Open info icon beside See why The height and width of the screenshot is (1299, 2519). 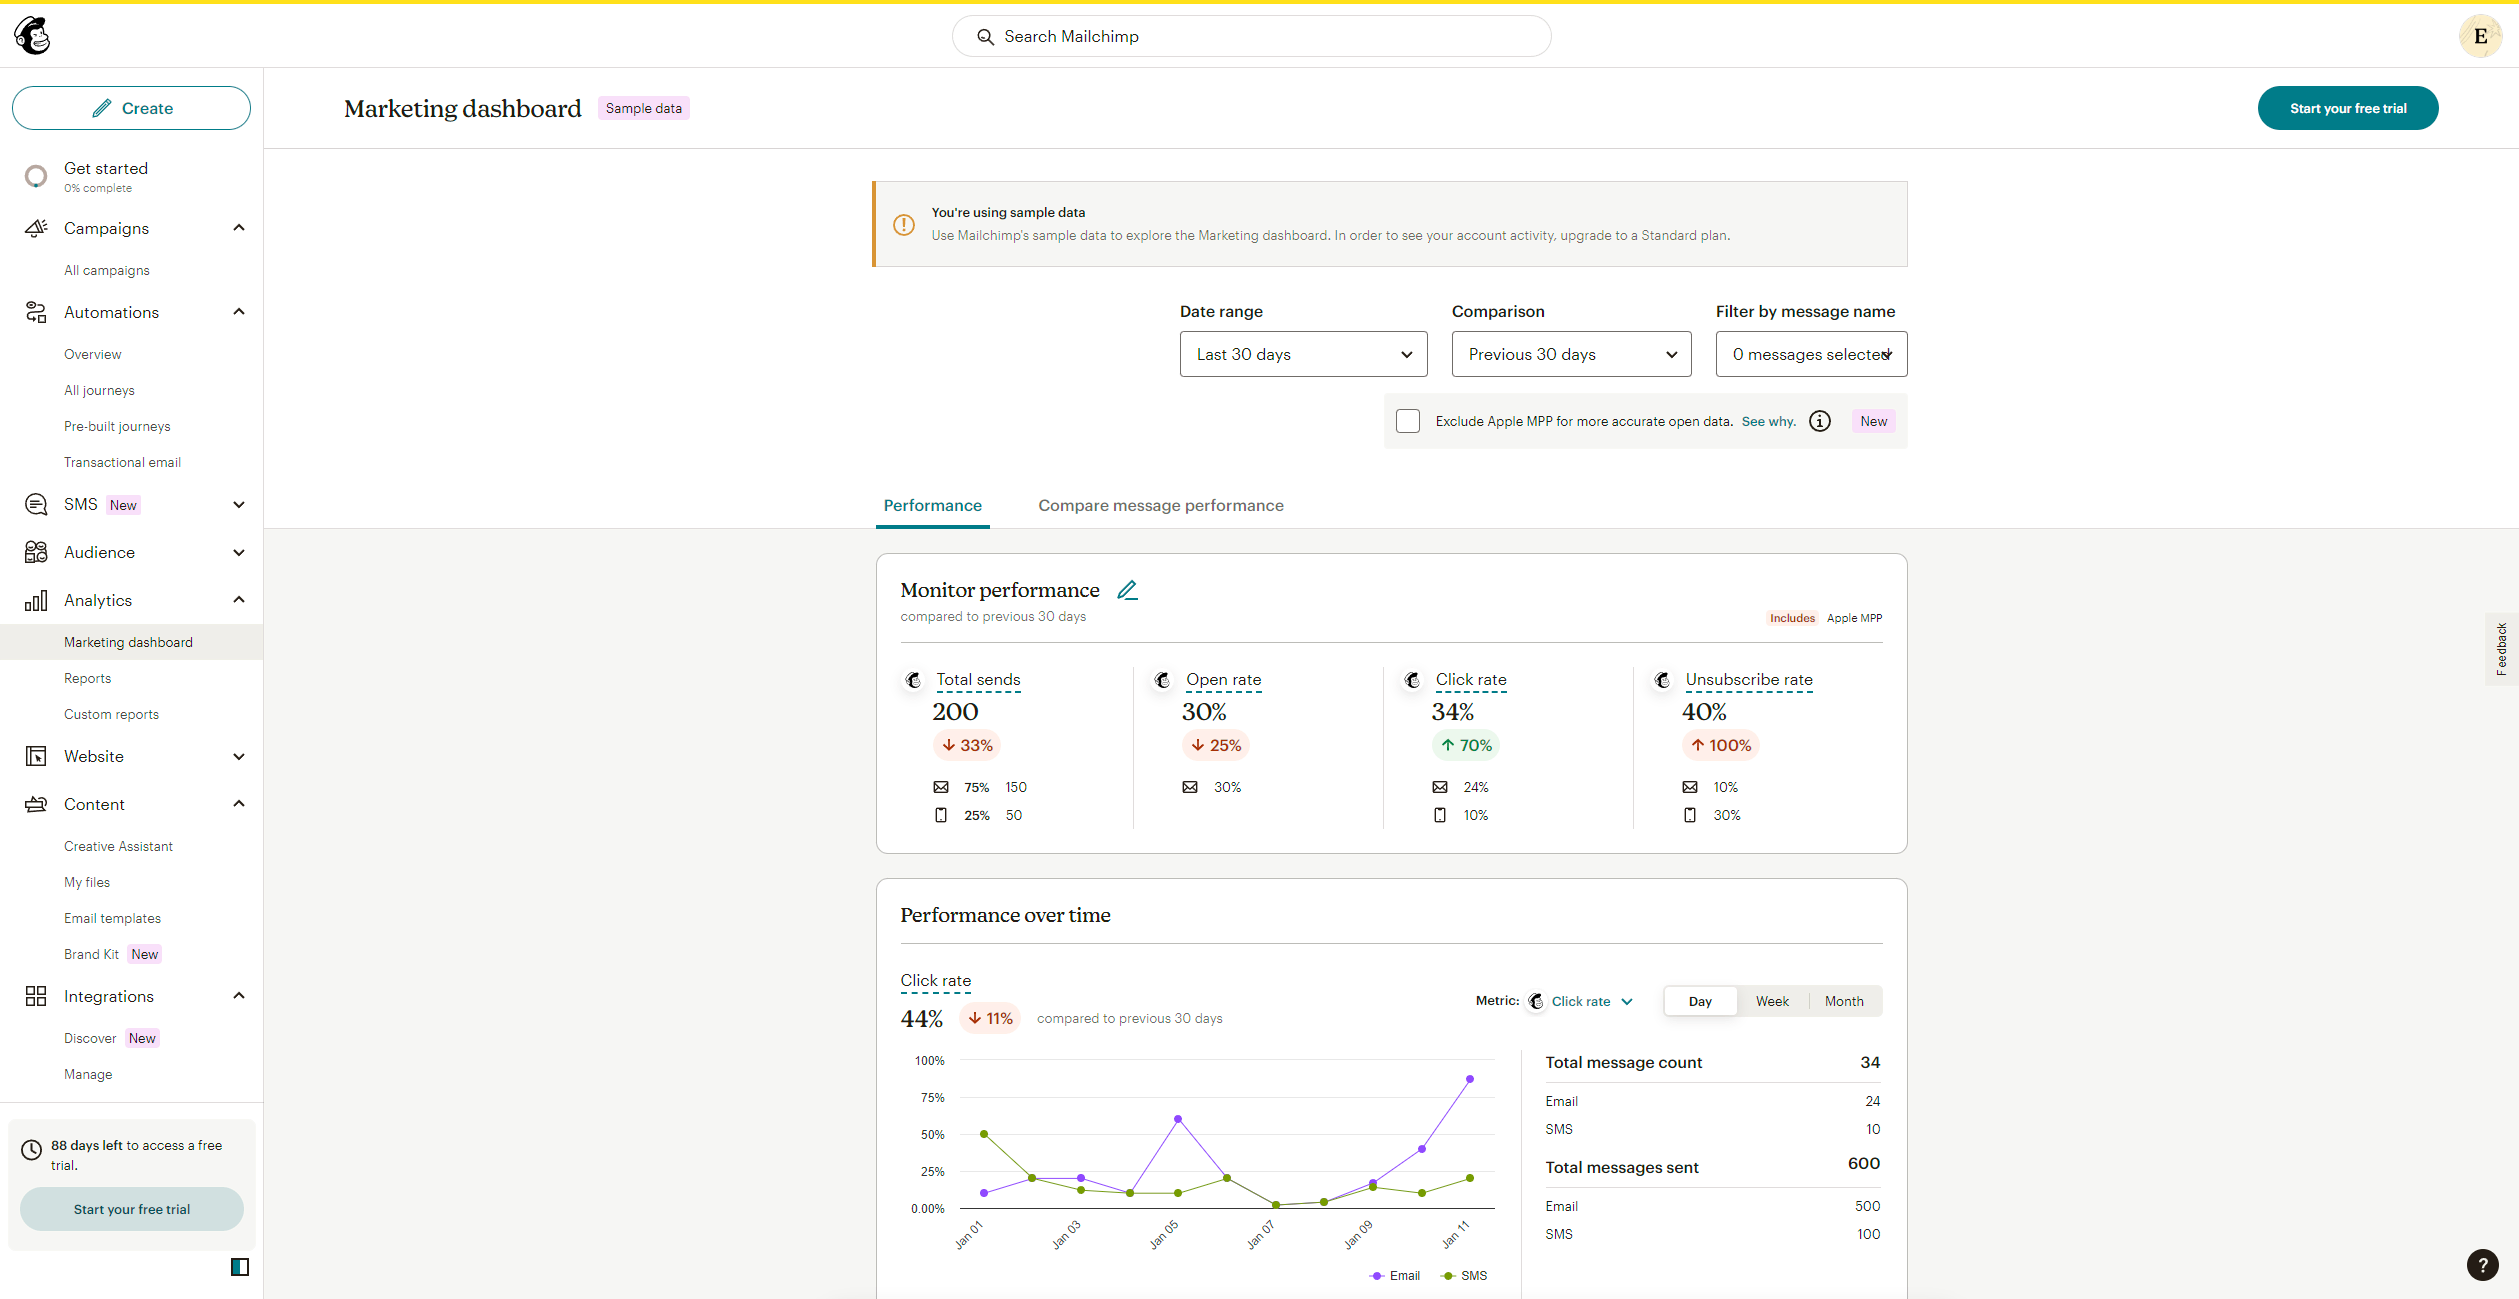point(1820,421)
